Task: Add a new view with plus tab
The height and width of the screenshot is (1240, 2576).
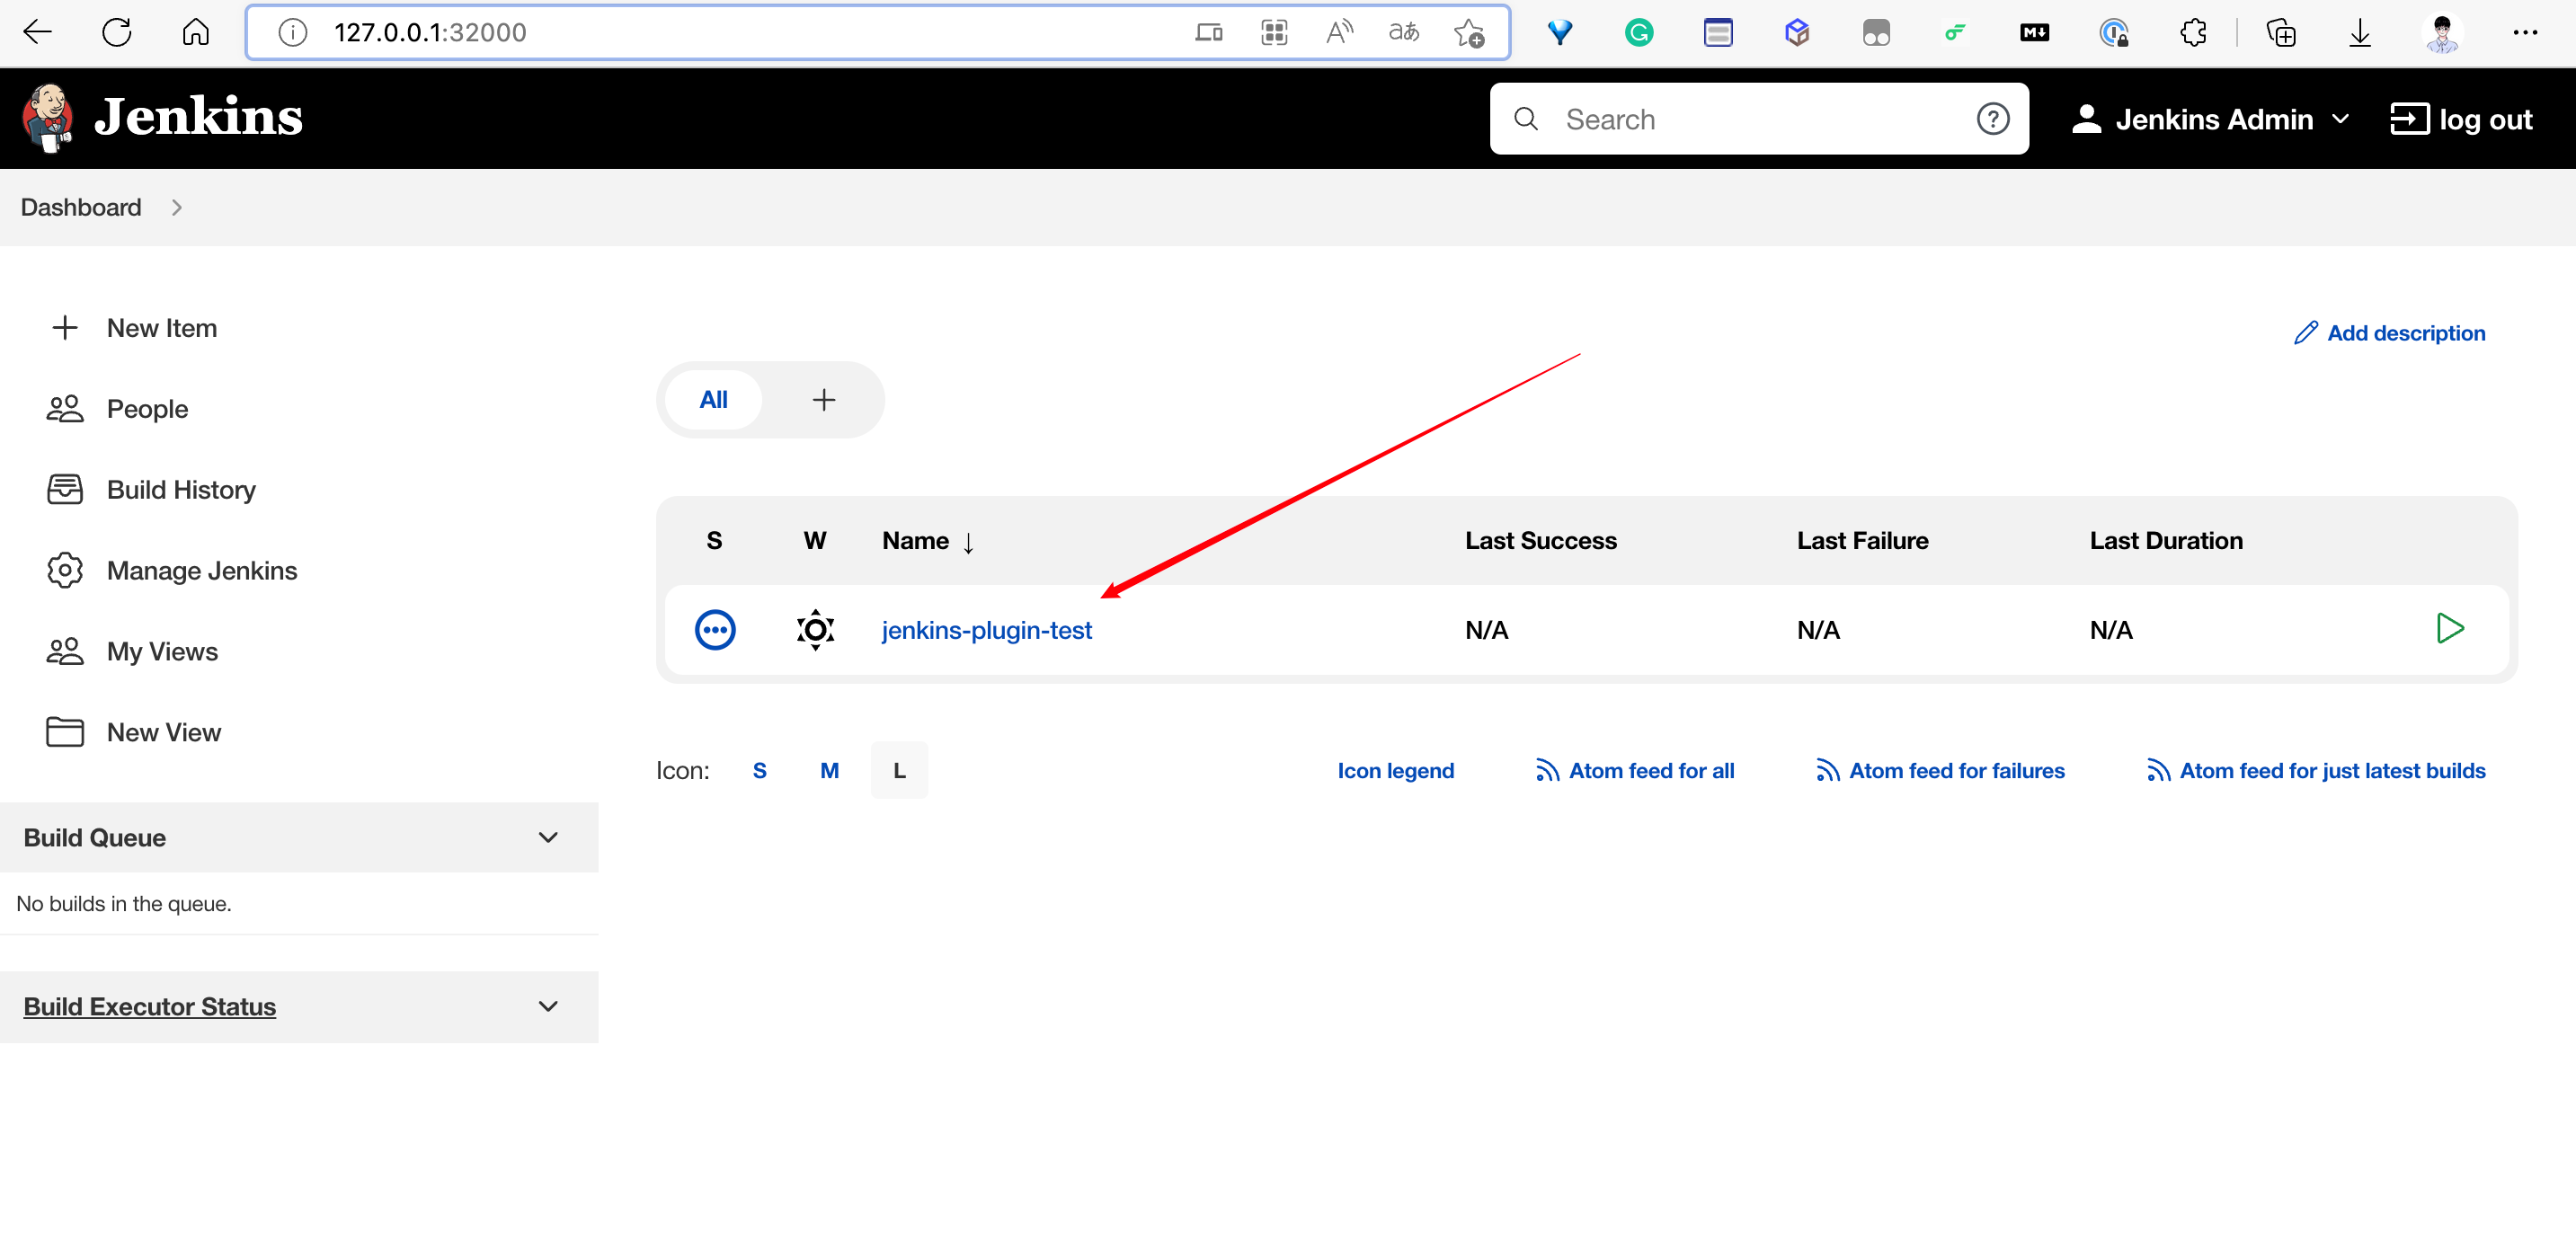Action: pos(823,400)
